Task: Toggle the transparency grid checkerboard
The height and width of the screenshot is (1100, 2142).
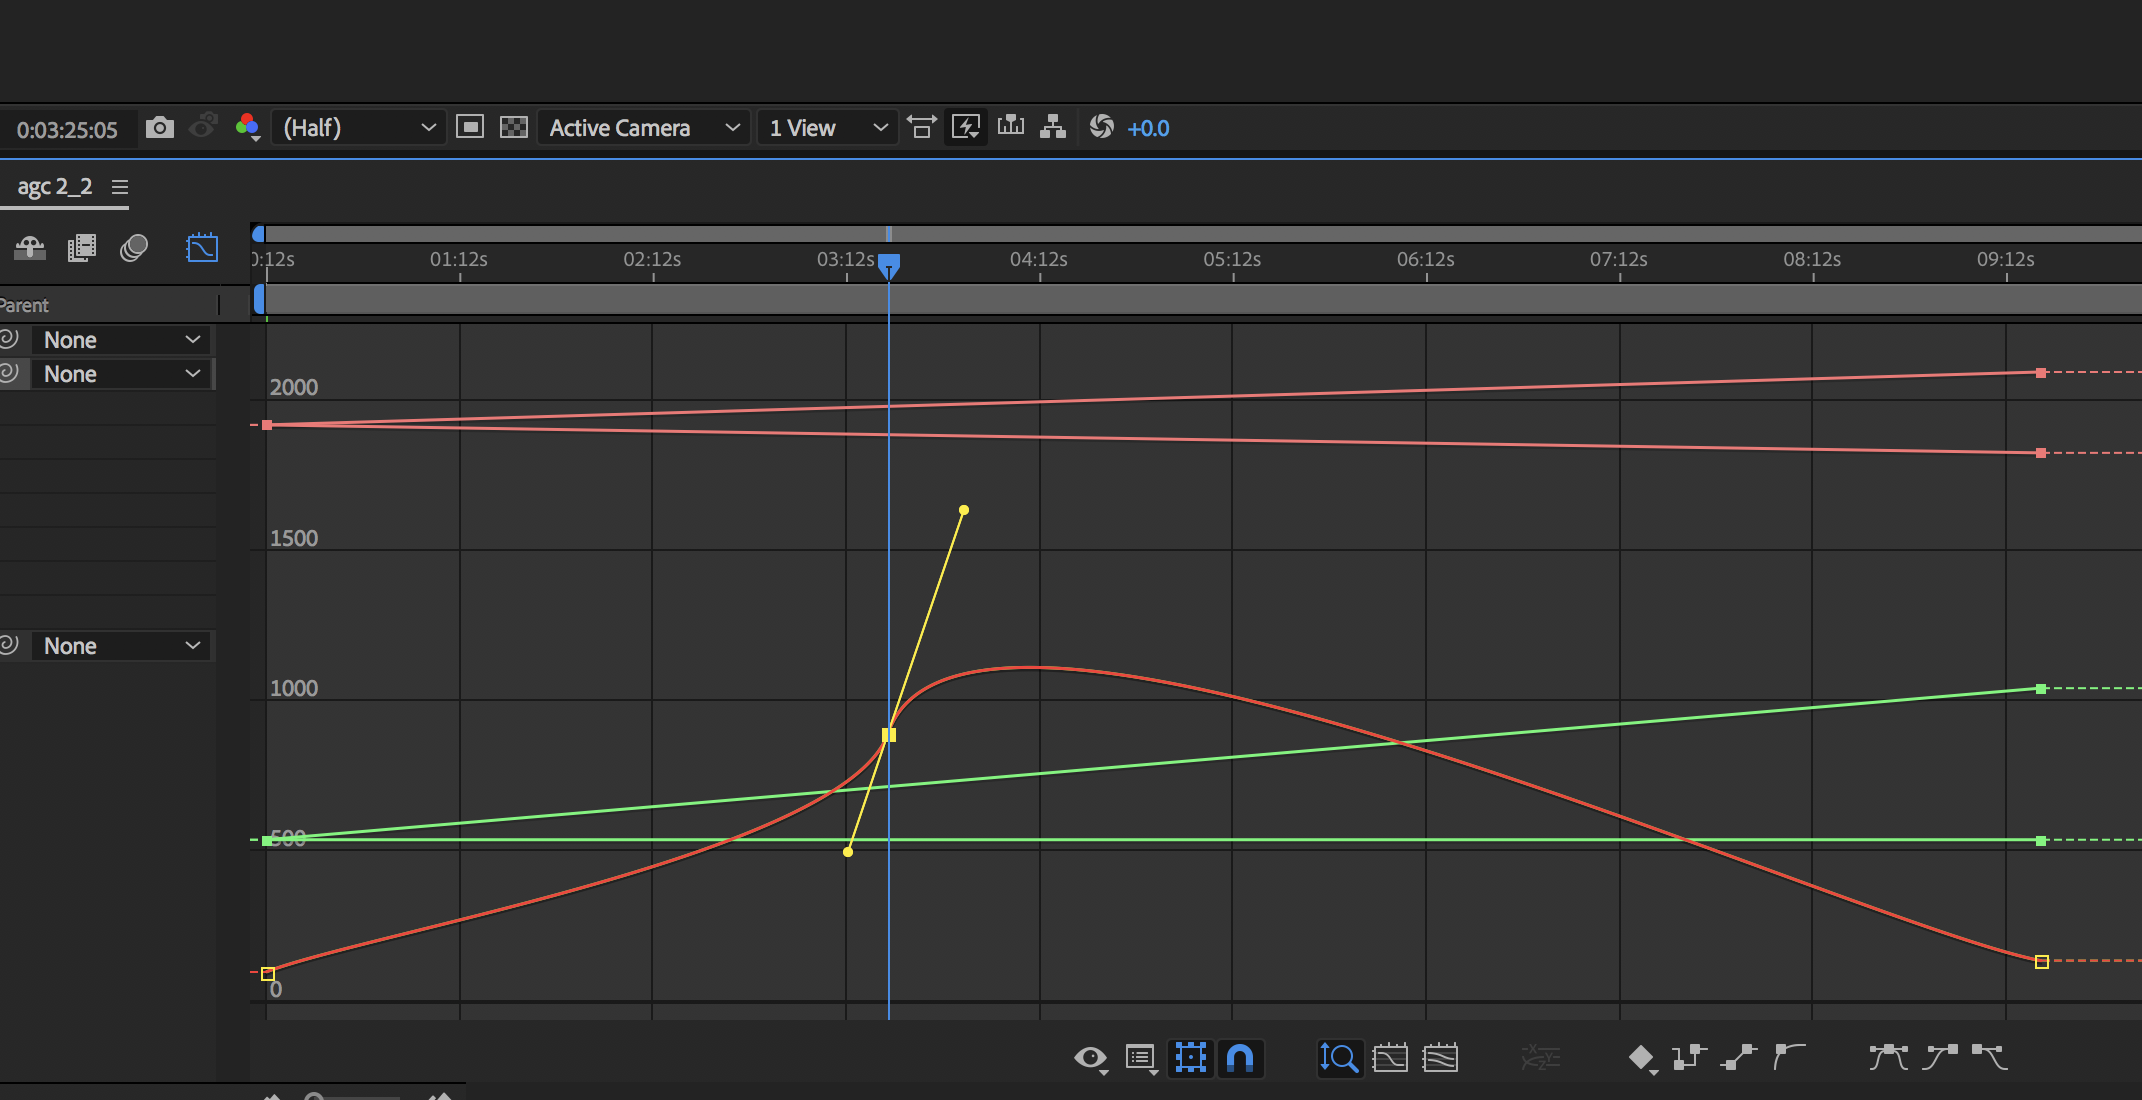Action: (513, 127)
